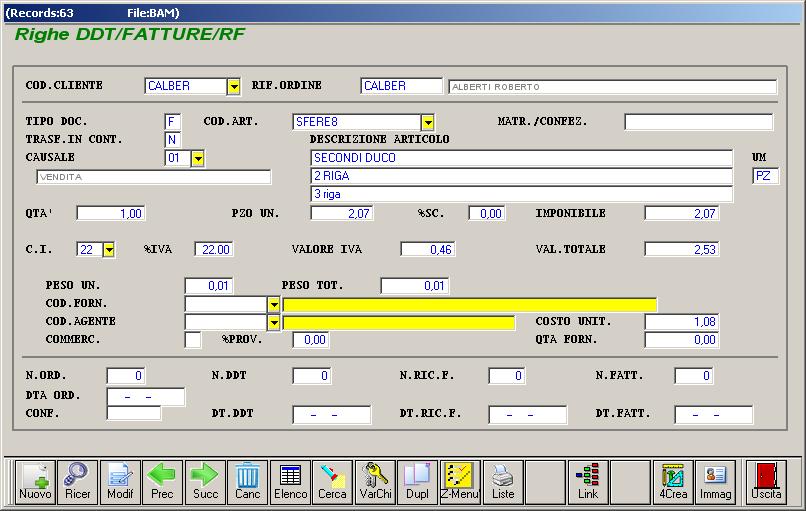Viewport: 806px width, 511px height.
Task: Click the Cerca find icon
Action: (332, 482)
